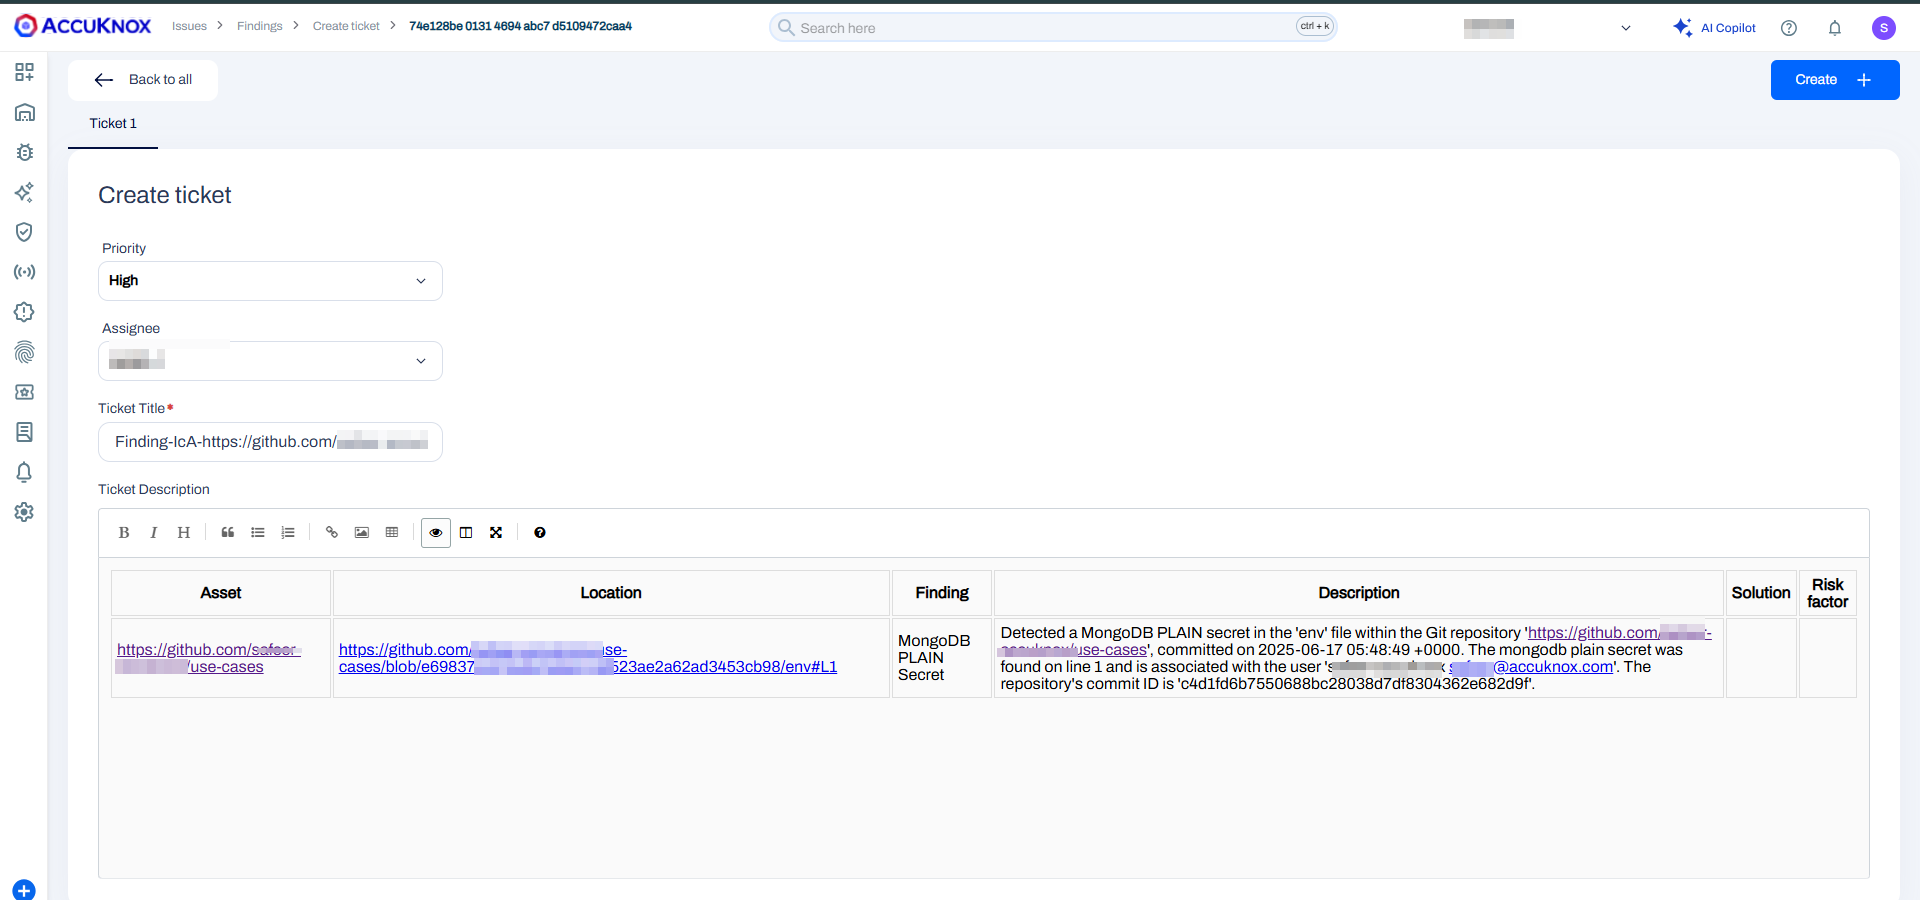Insert a heading with H icon
Screen dimensions: 1920x900
point(183,533)
